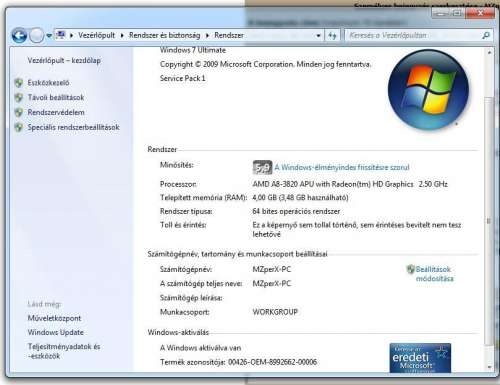
Task: Refresh the page with the arrows button
Action: pyautogui.click(x=332, y=35)
